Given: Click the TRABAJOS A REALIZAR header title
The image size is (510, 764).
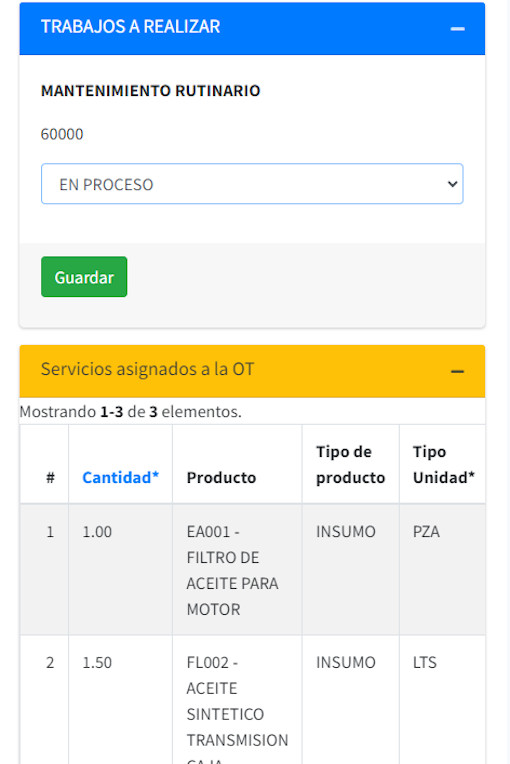Looking at the screenshot, I should pos(131,27).
